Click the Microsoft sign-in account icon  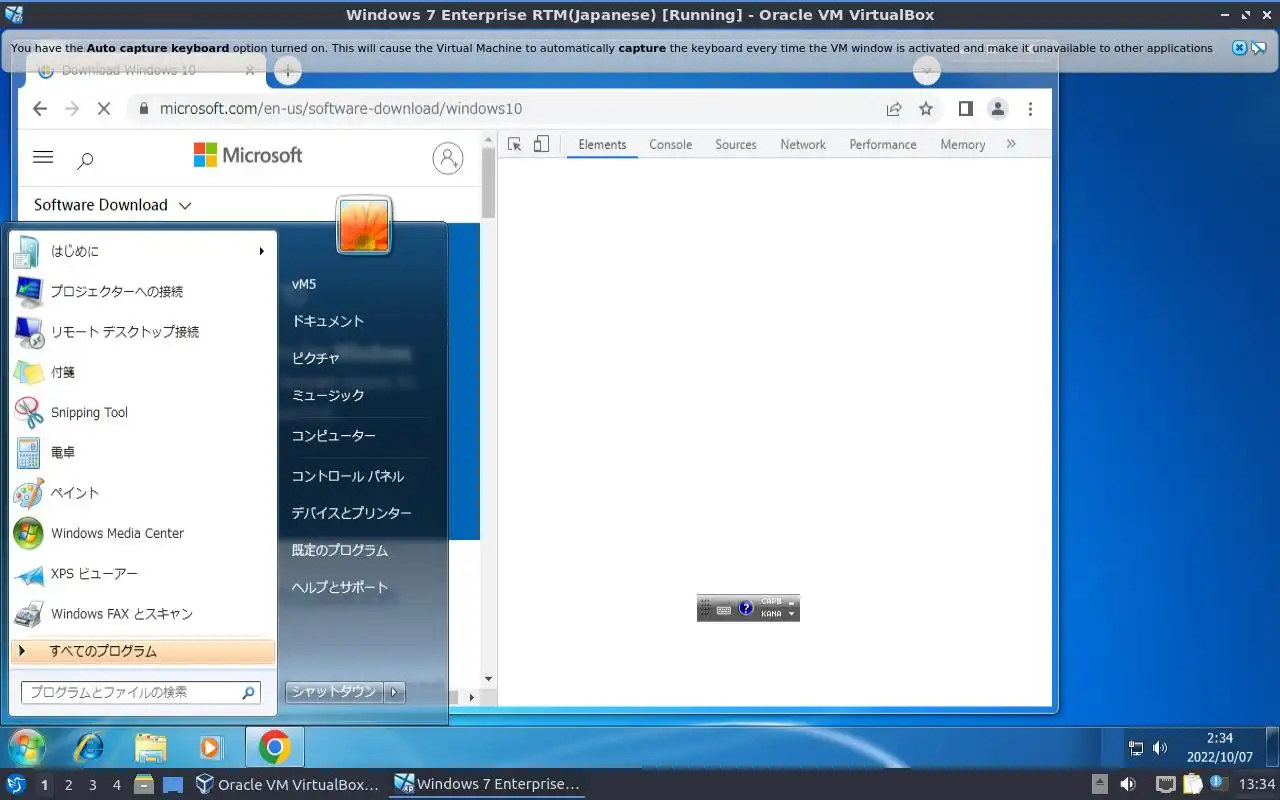coord(448,158)
